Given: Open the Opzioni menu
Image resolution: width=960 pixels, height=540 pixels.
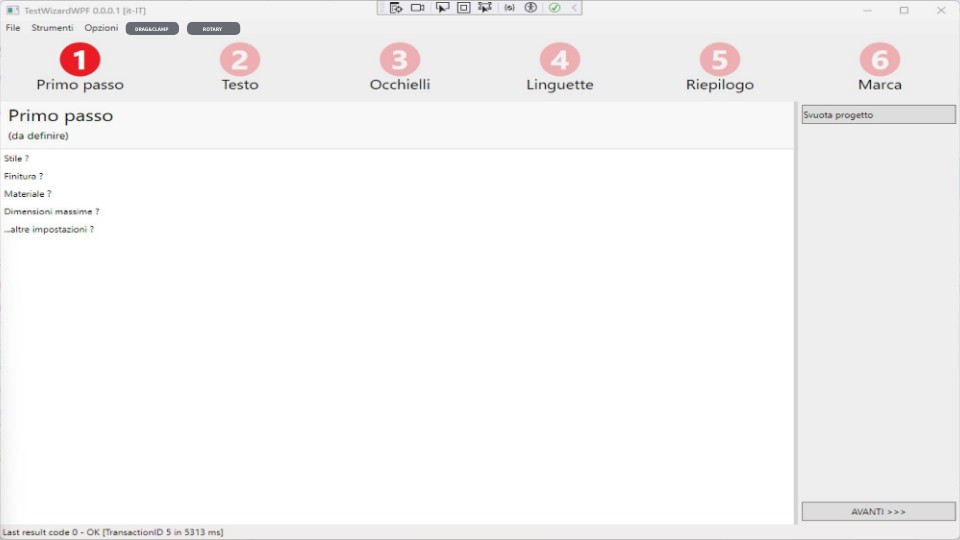Looking at the screenshot, I should (101, 28).
